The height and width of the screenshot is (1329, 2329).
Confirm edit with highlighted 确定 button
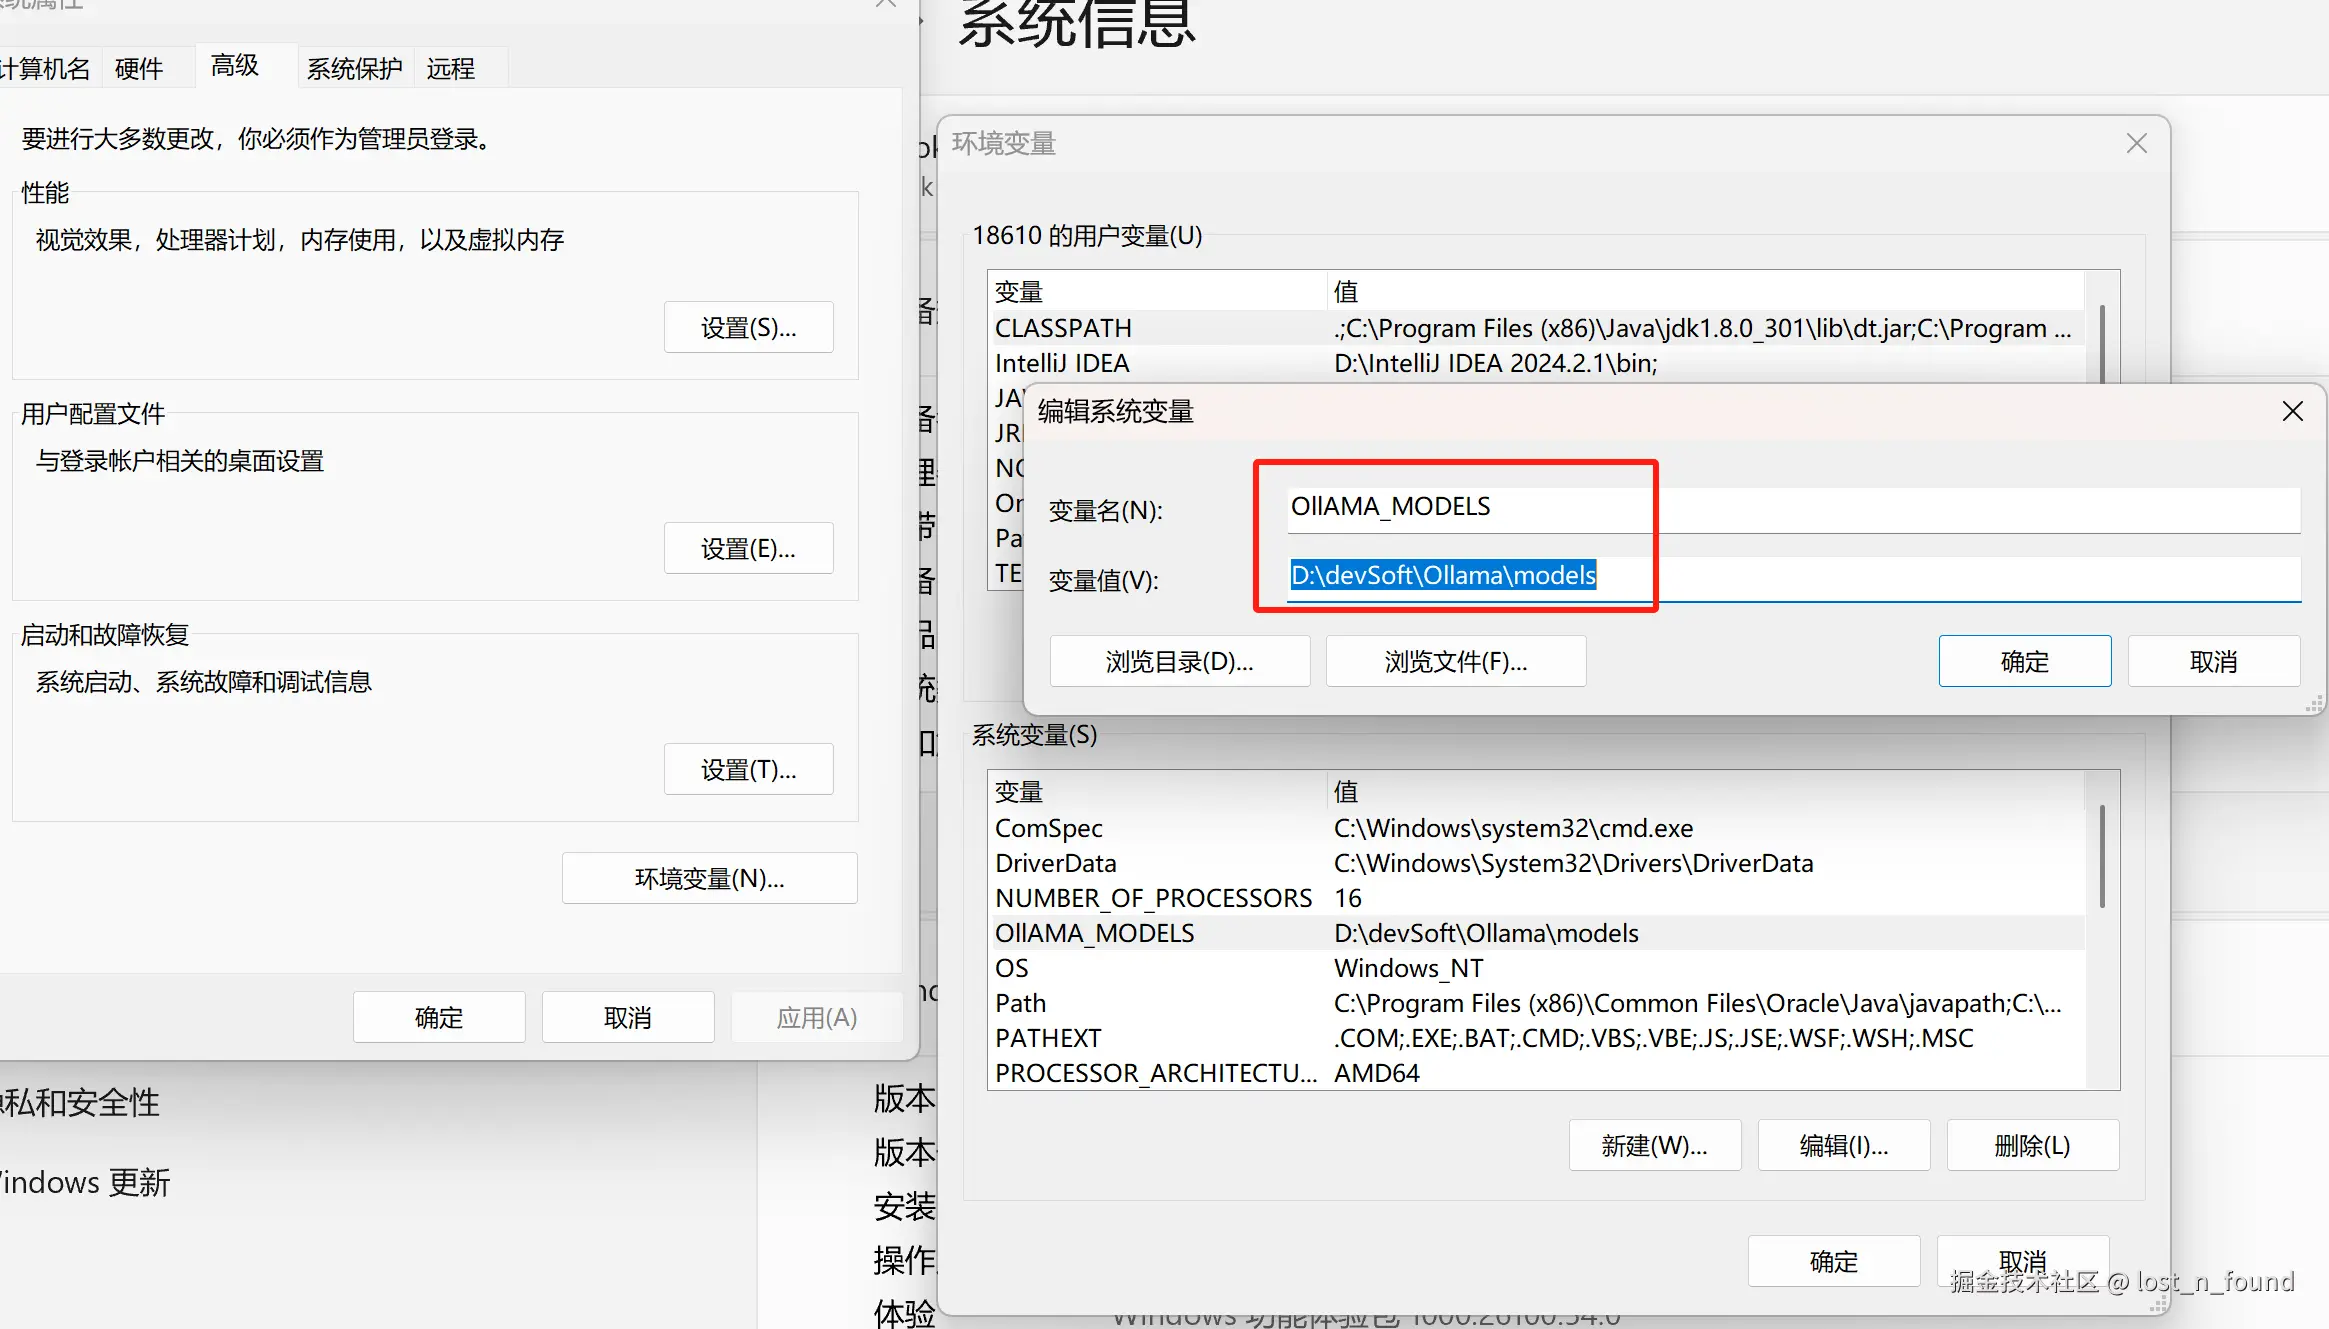pos(2024,662)
